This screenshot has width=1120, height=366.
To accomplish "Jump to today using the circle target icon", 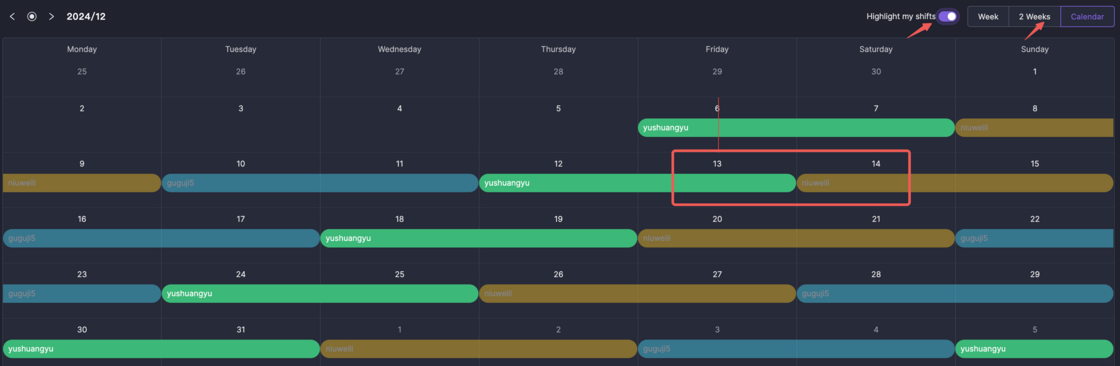I will coord(31,16).
